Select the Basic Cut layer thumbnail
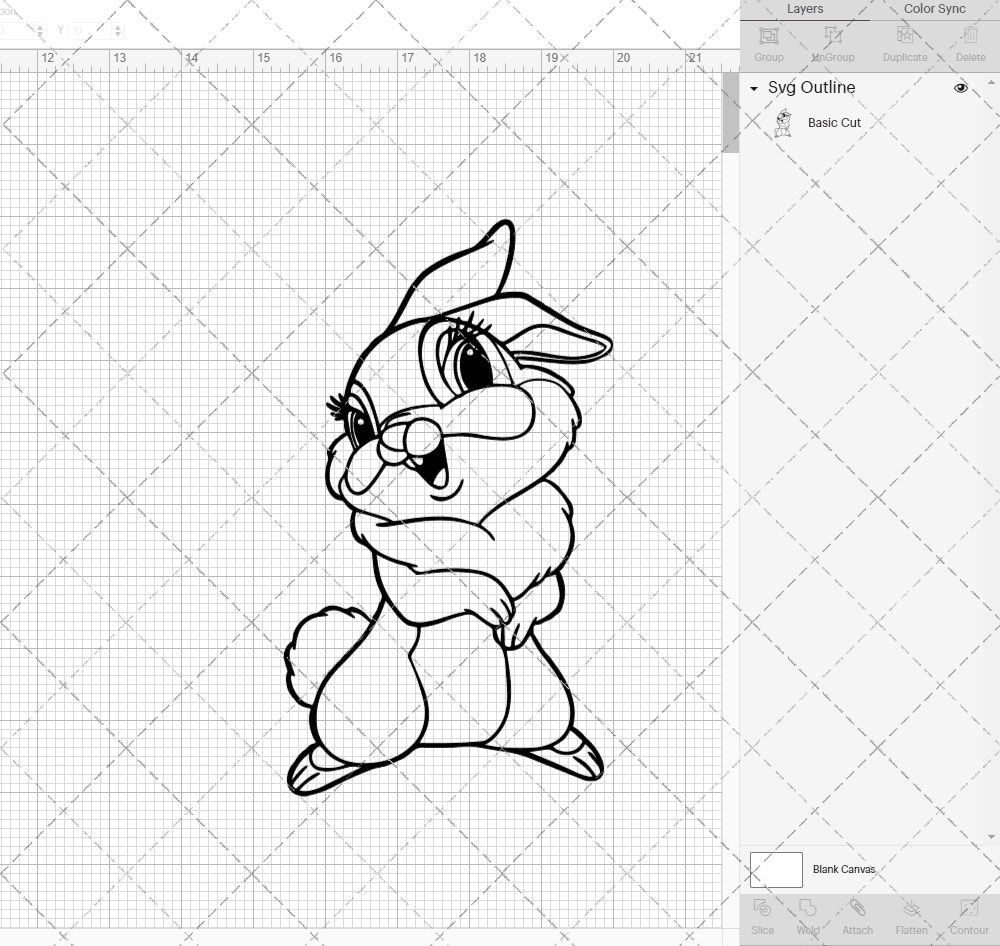This screenshot has height=946, width=1000. coord(783,123)
